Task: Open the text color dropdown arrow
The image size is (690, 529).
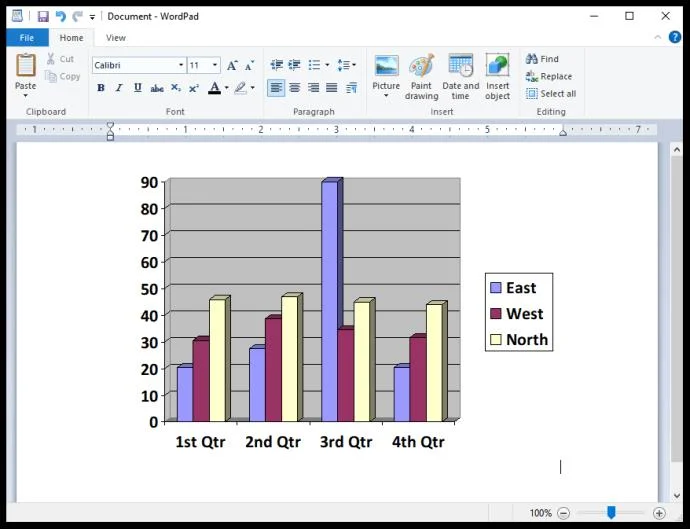Action: tap(227, 88)
